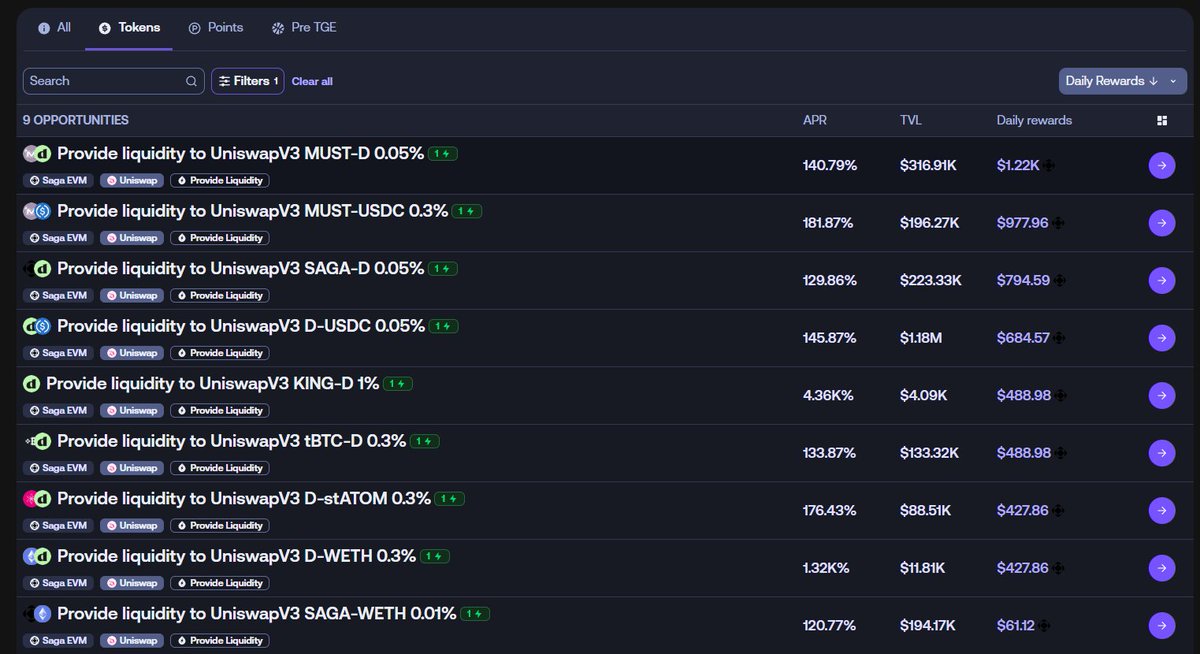Open the MUST-D 0.05% opportunity arrow button
Image resolution: width=1200 pixels, height=654 pixels.
pos(1161,166)
